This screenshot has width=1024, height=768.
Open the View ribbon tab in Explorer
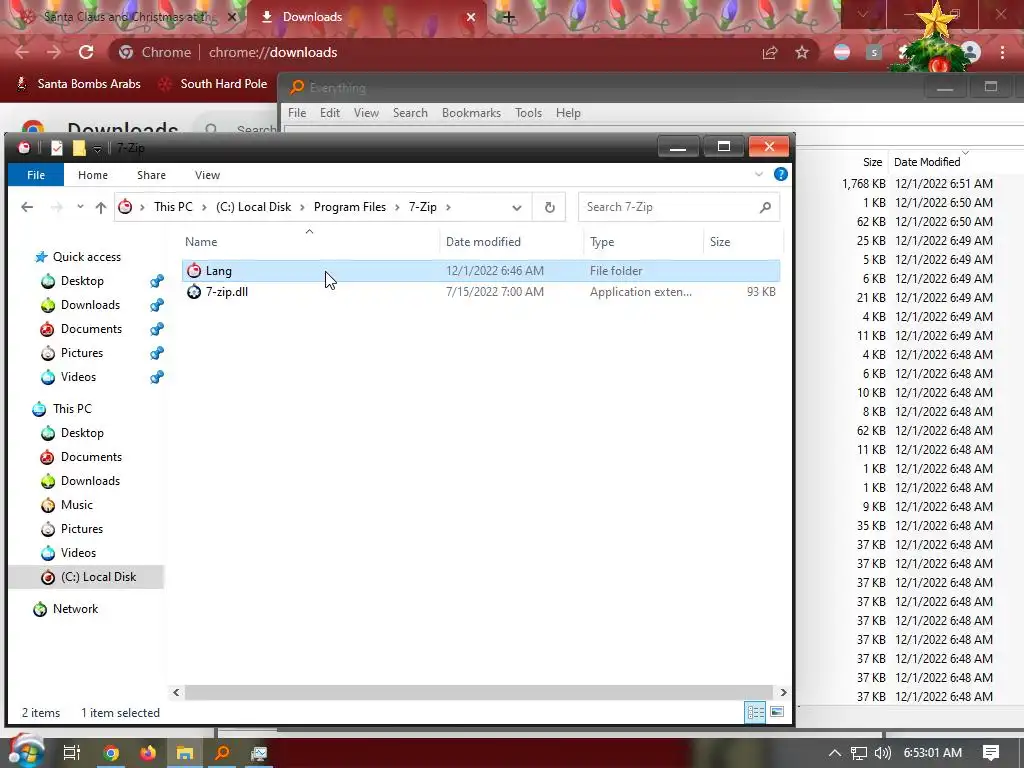point(207,175)
